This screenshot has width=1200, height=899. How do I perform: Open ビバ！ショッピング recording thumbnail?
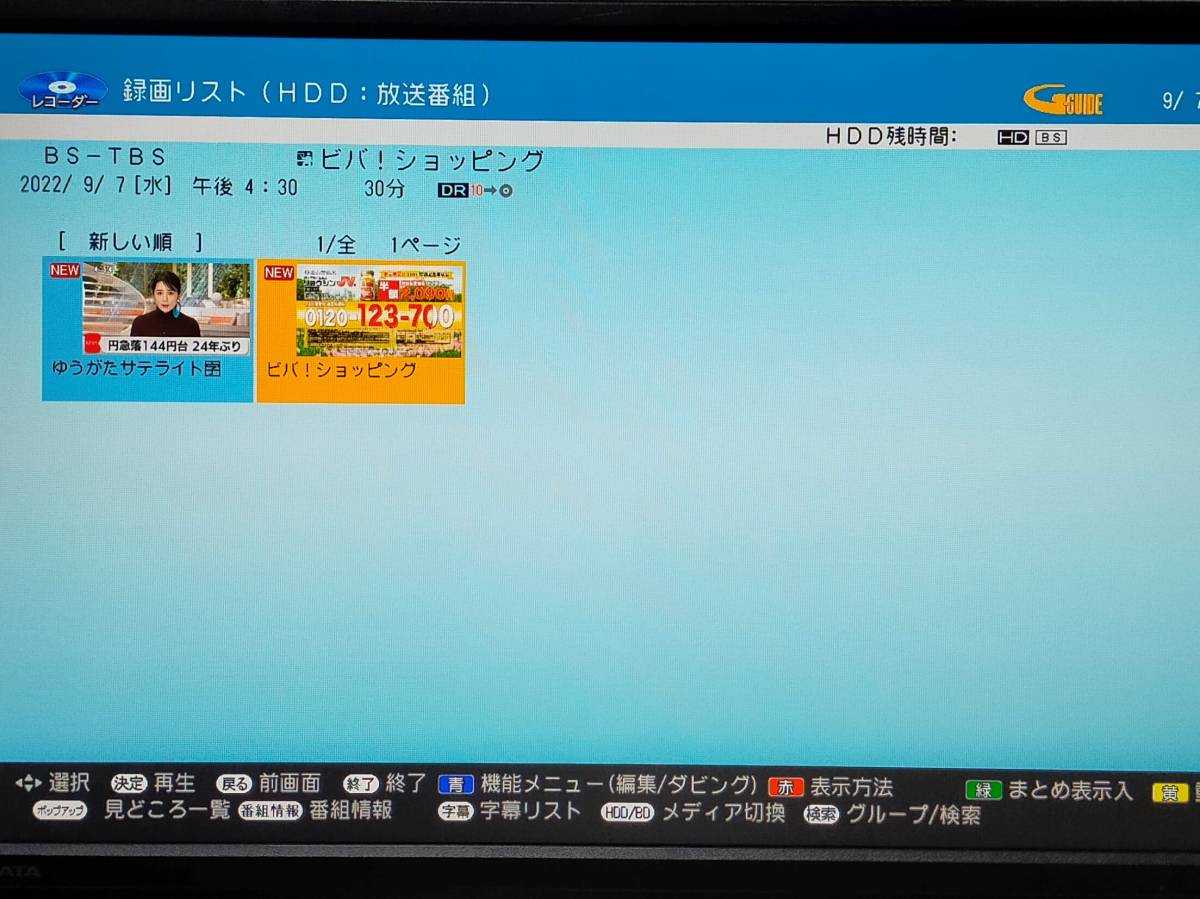click(361, 331)
